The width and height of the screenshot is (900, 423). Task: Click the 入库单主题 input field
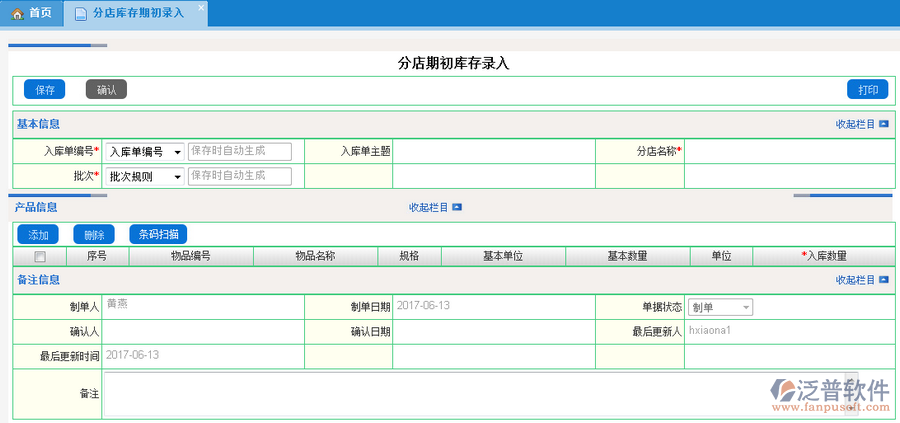(x=493, y=152)
